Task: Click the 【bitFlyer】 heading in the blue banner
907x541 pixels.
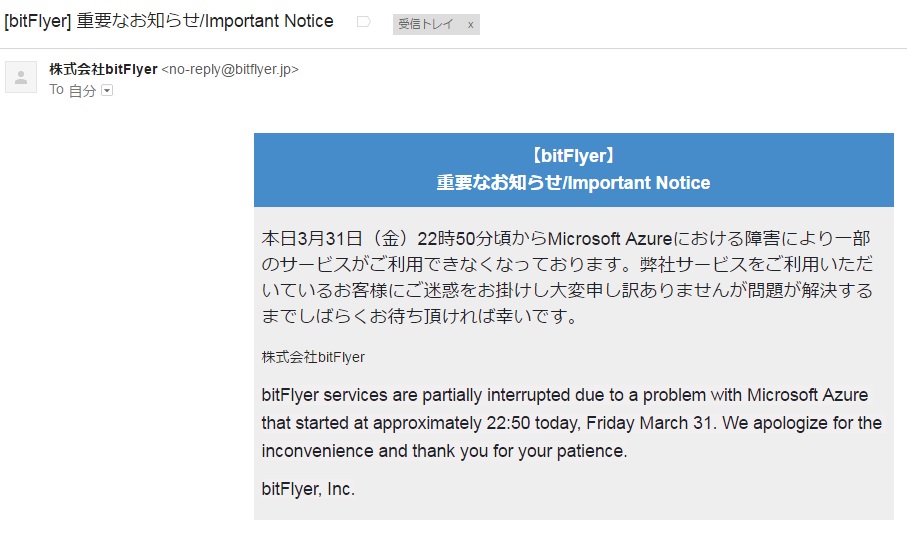Action: coord(573,155)
